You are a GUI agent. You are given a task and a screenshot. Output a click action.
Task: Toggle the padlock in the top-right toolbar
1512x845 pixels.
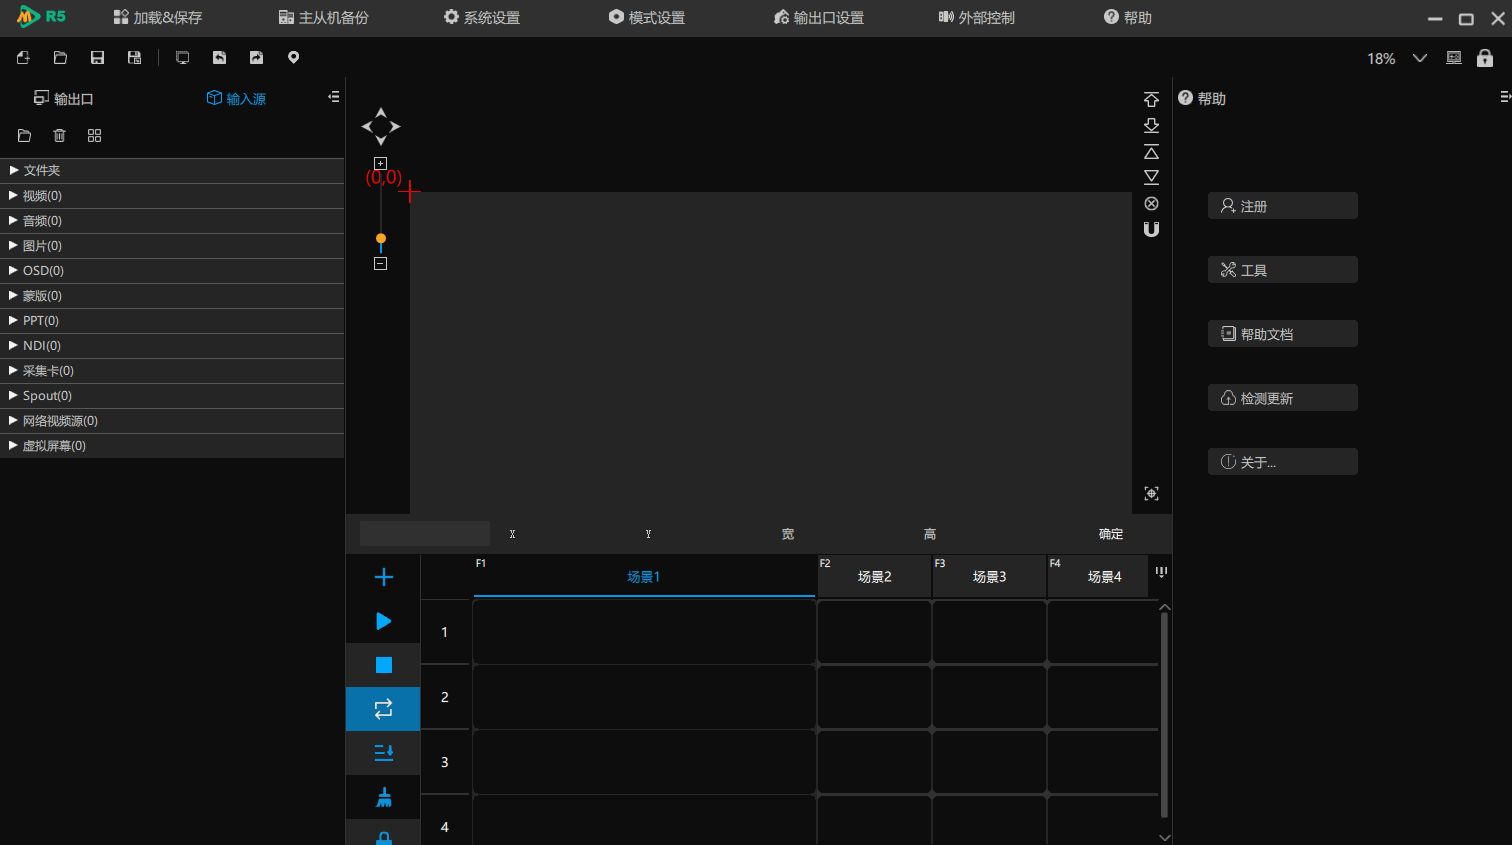point(1484,58)
